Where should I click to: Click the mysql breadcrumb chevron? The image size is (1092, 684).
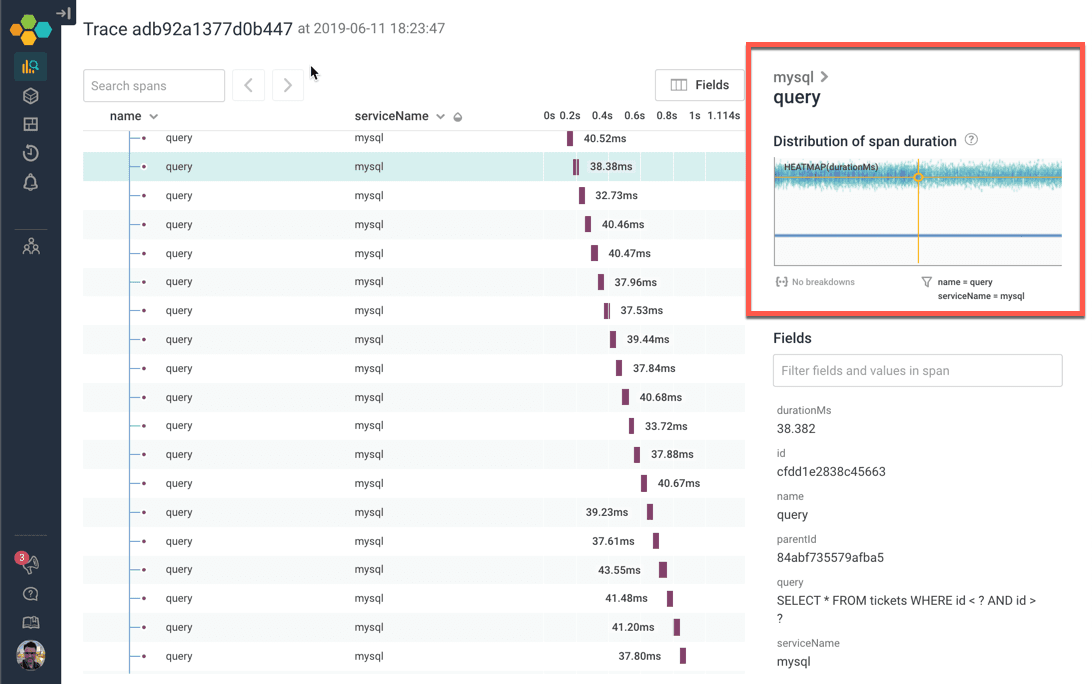[x=824, y=77]
